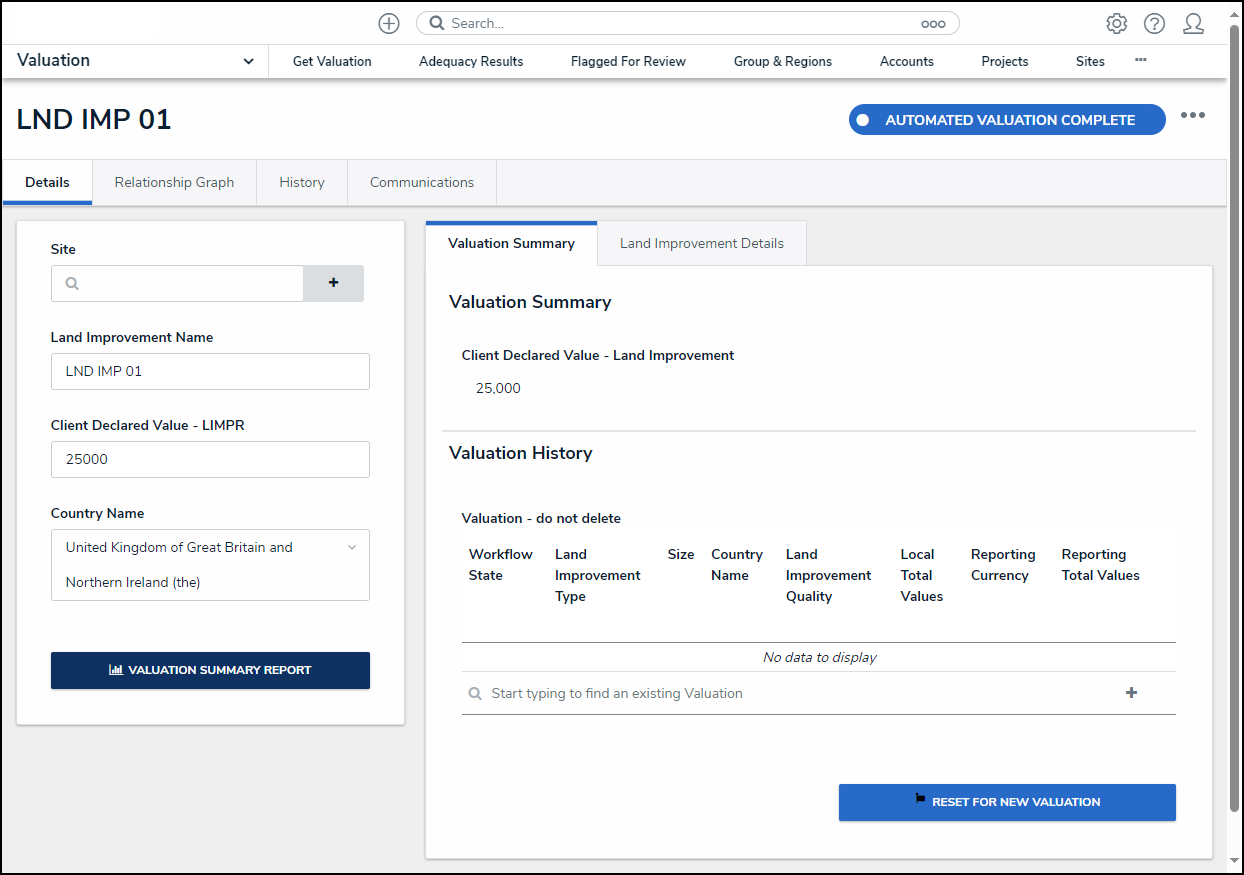Expand the Valuation application dropdown
The width and height of the screenshot is (1244, 875).
click(248, 61)
